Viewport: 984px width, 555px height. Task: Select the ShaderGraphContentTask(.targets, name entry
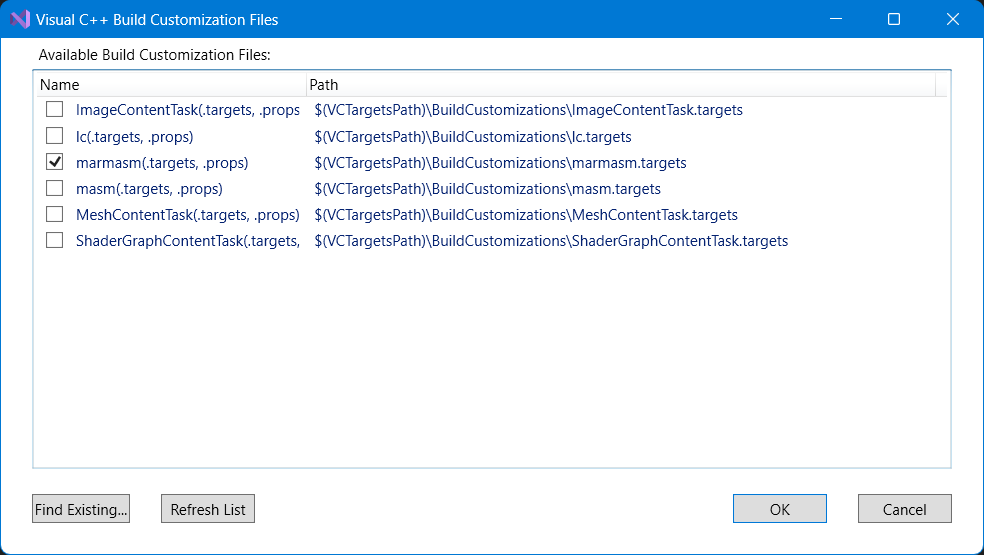[188, 241]
